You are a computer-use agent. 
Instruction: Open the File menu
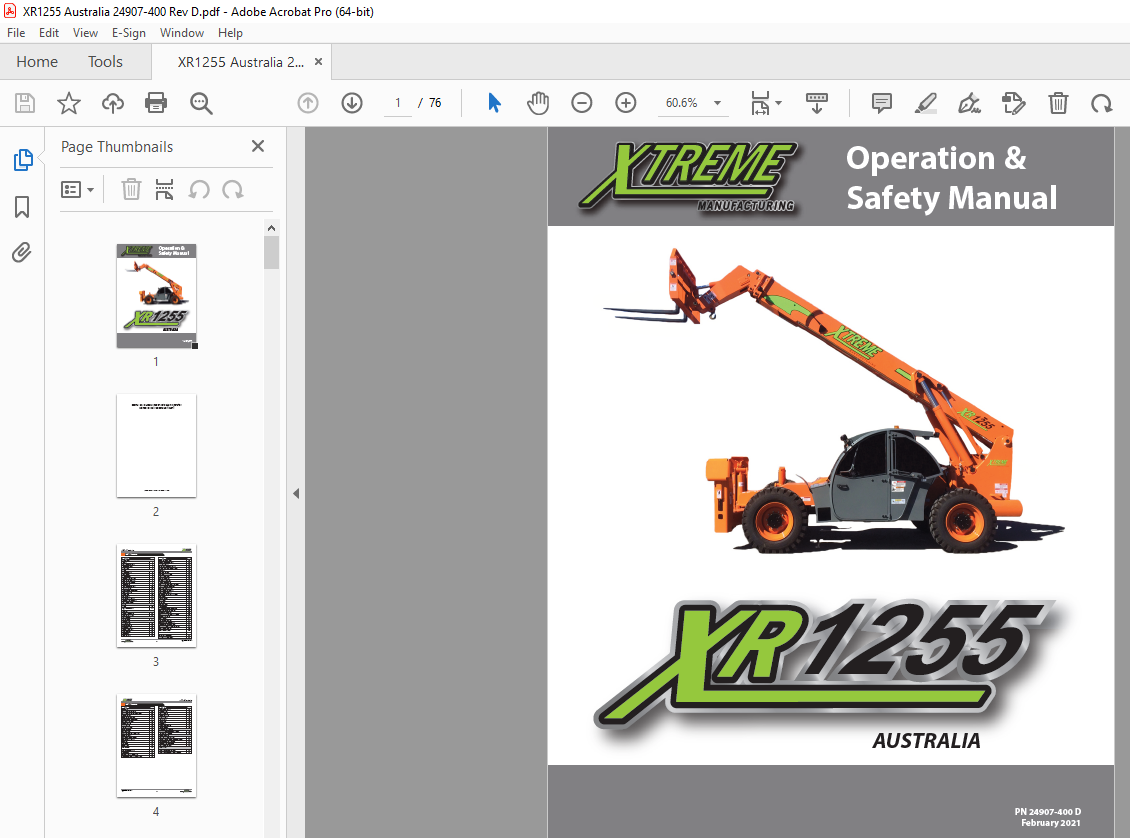(x=16, y=33)
